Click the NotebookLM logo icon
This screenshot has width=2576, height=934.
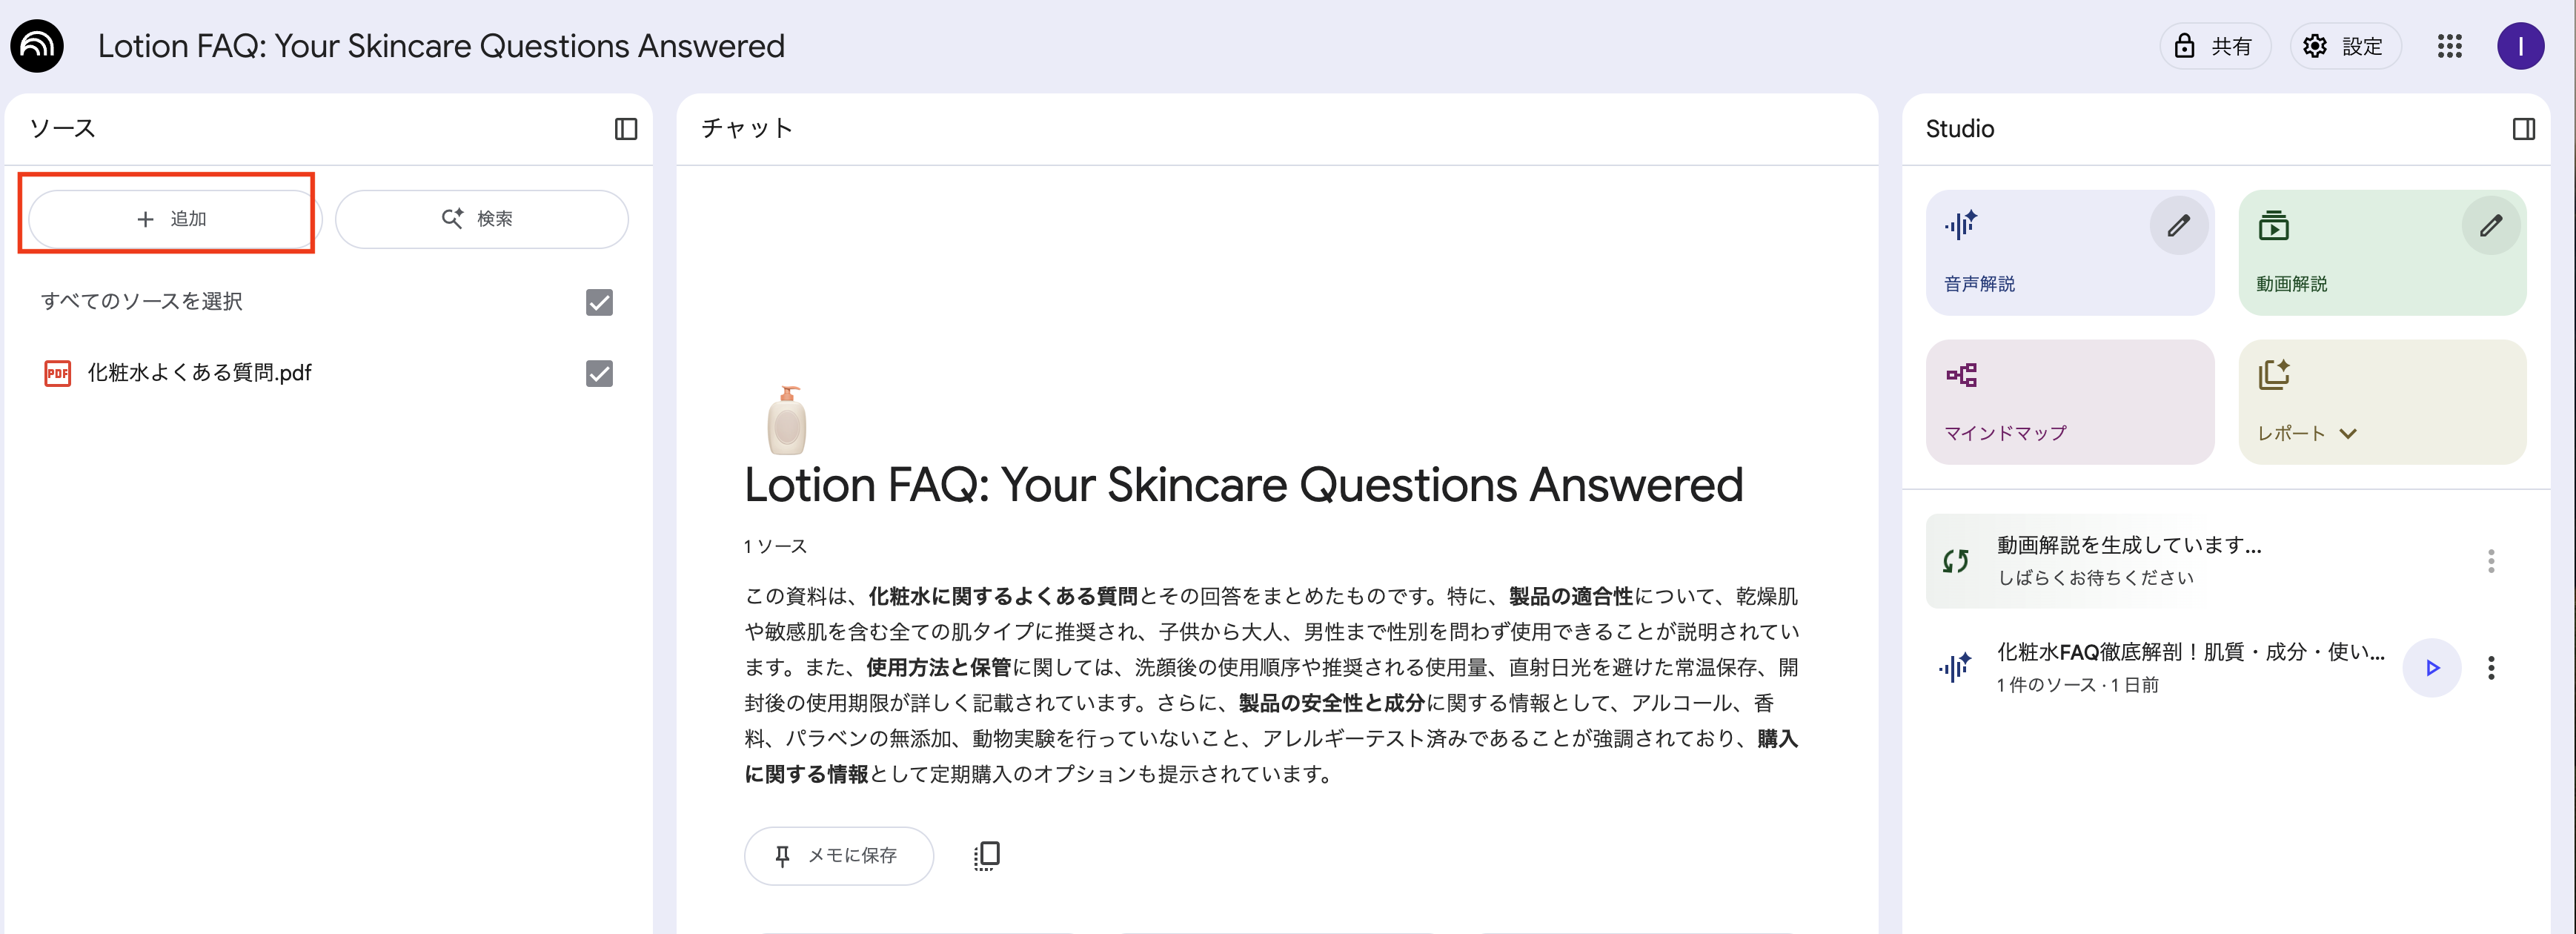click(x=37, y=46)
